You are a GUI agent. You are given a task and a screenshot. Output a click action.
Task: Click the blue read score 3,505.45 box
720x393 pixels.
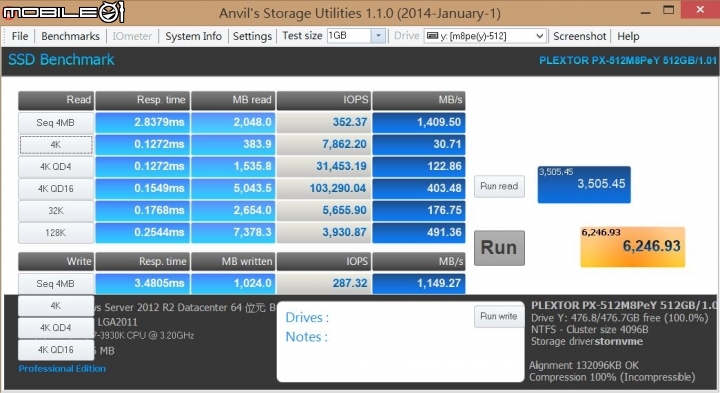(584, 185)
